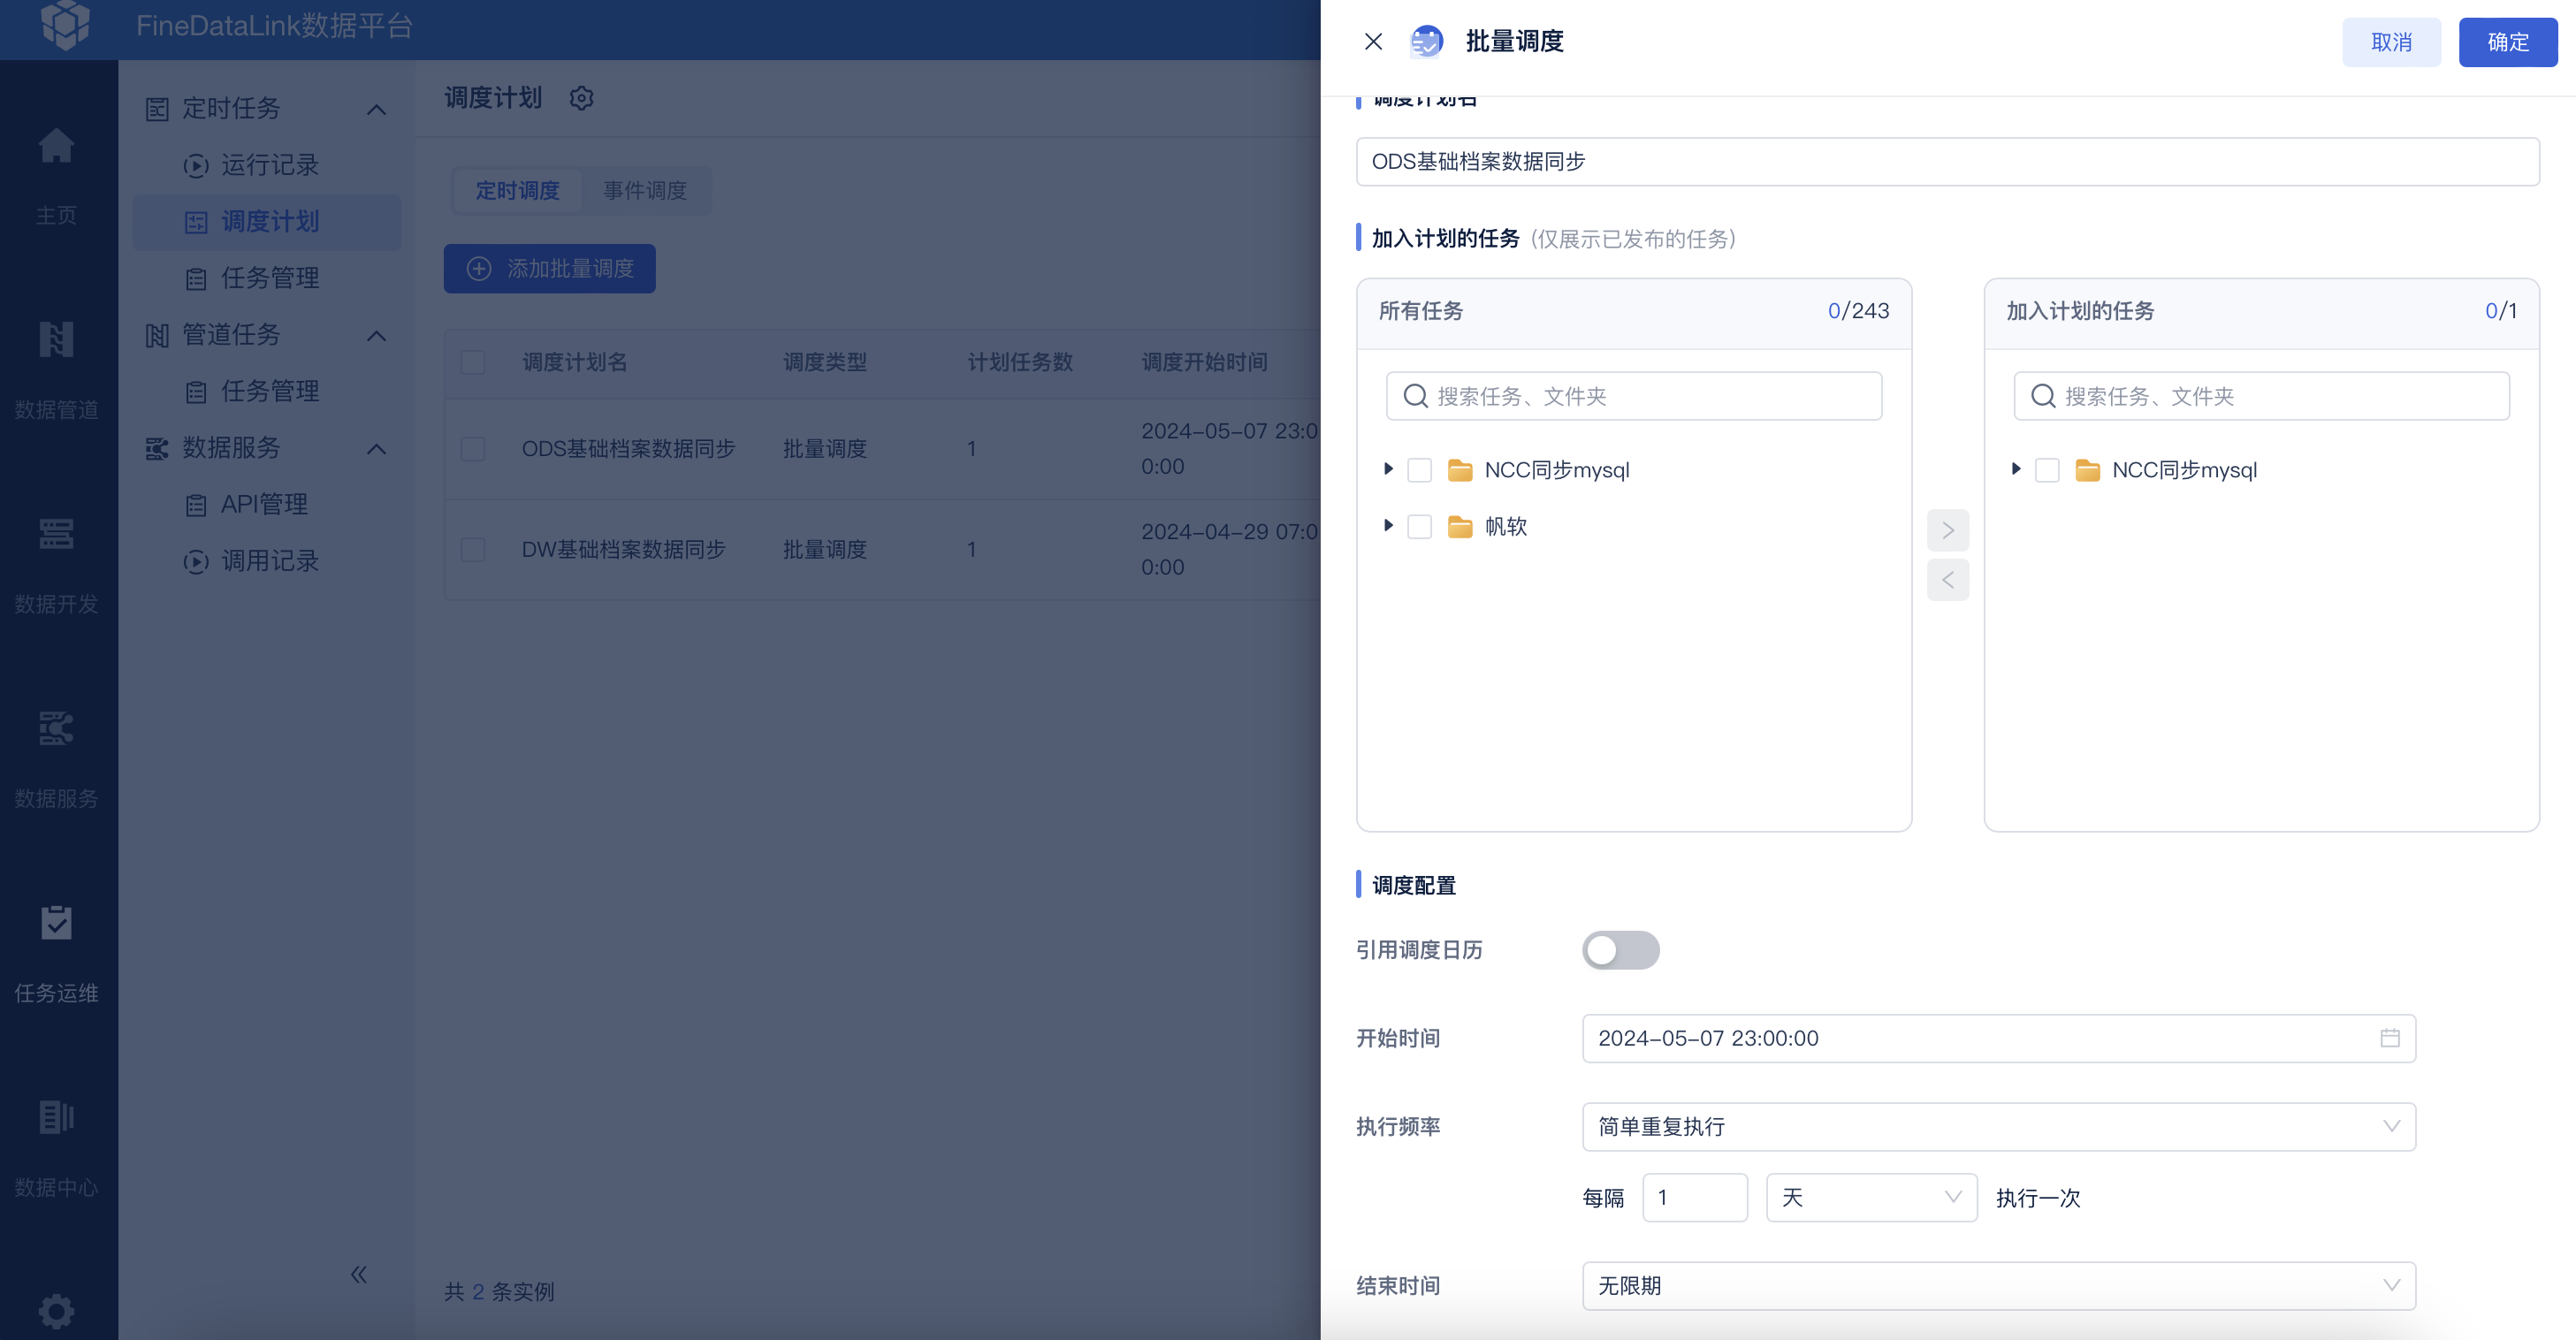Click the home icon in the left sidebar
This screenshot has height=1340, width=2576.
click(x=56, y=147)
